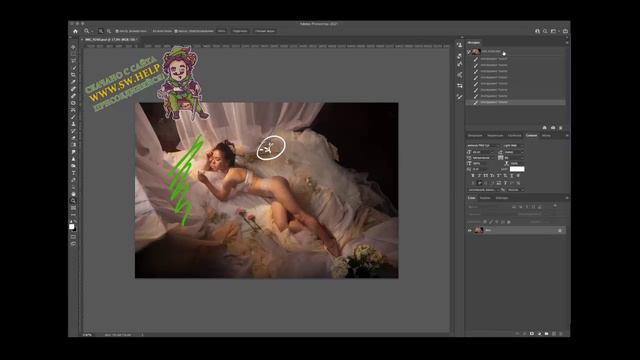Change screen mode from toolbar bottom
Viewport: 640px width, 360px height.
coord(73,244)
